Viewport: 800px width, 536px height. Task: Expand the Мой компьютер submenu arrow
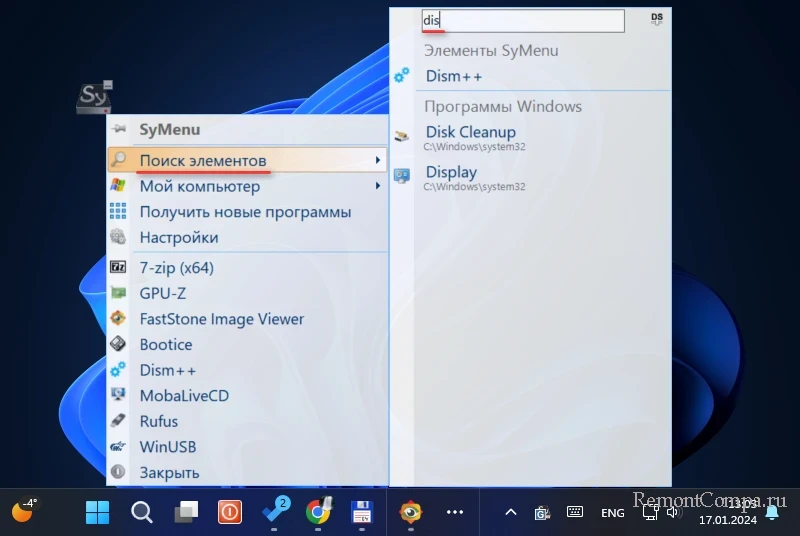coord(377,186)
